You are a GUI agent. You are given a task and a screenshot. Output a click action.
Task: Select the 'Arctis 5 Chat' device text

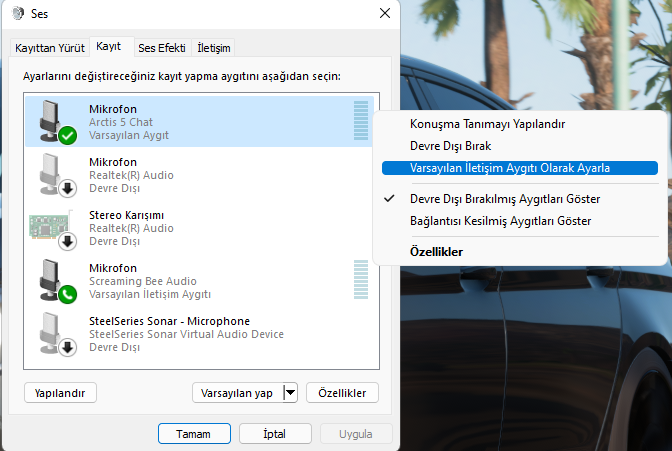pos(121,122)
